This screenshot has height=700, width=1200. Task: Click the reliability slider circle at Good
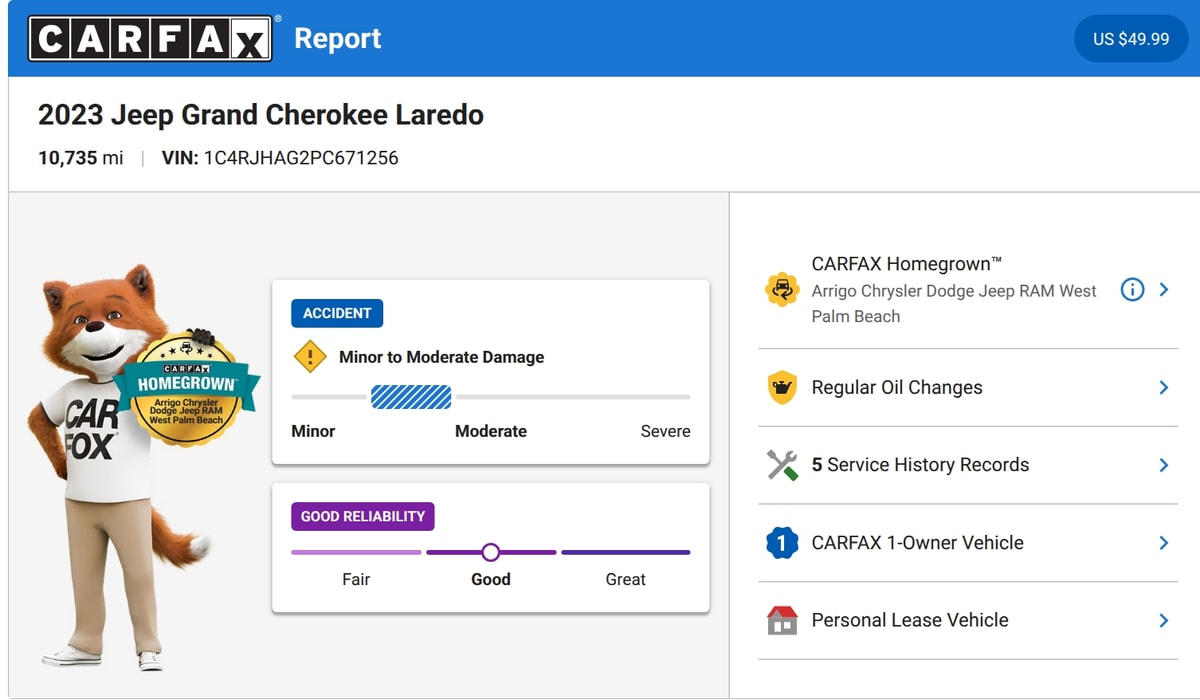pos(490,552)
